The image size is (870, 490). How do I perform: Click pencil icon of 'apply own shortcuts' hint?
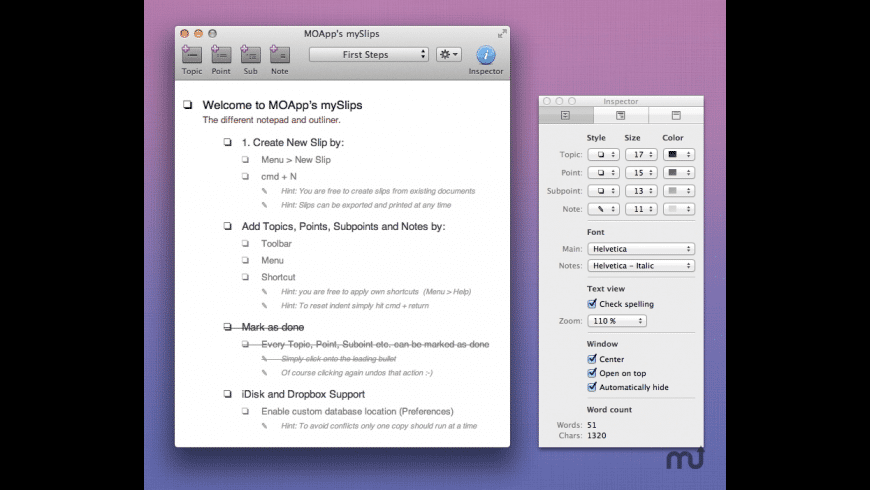click(x=265, y=291)
